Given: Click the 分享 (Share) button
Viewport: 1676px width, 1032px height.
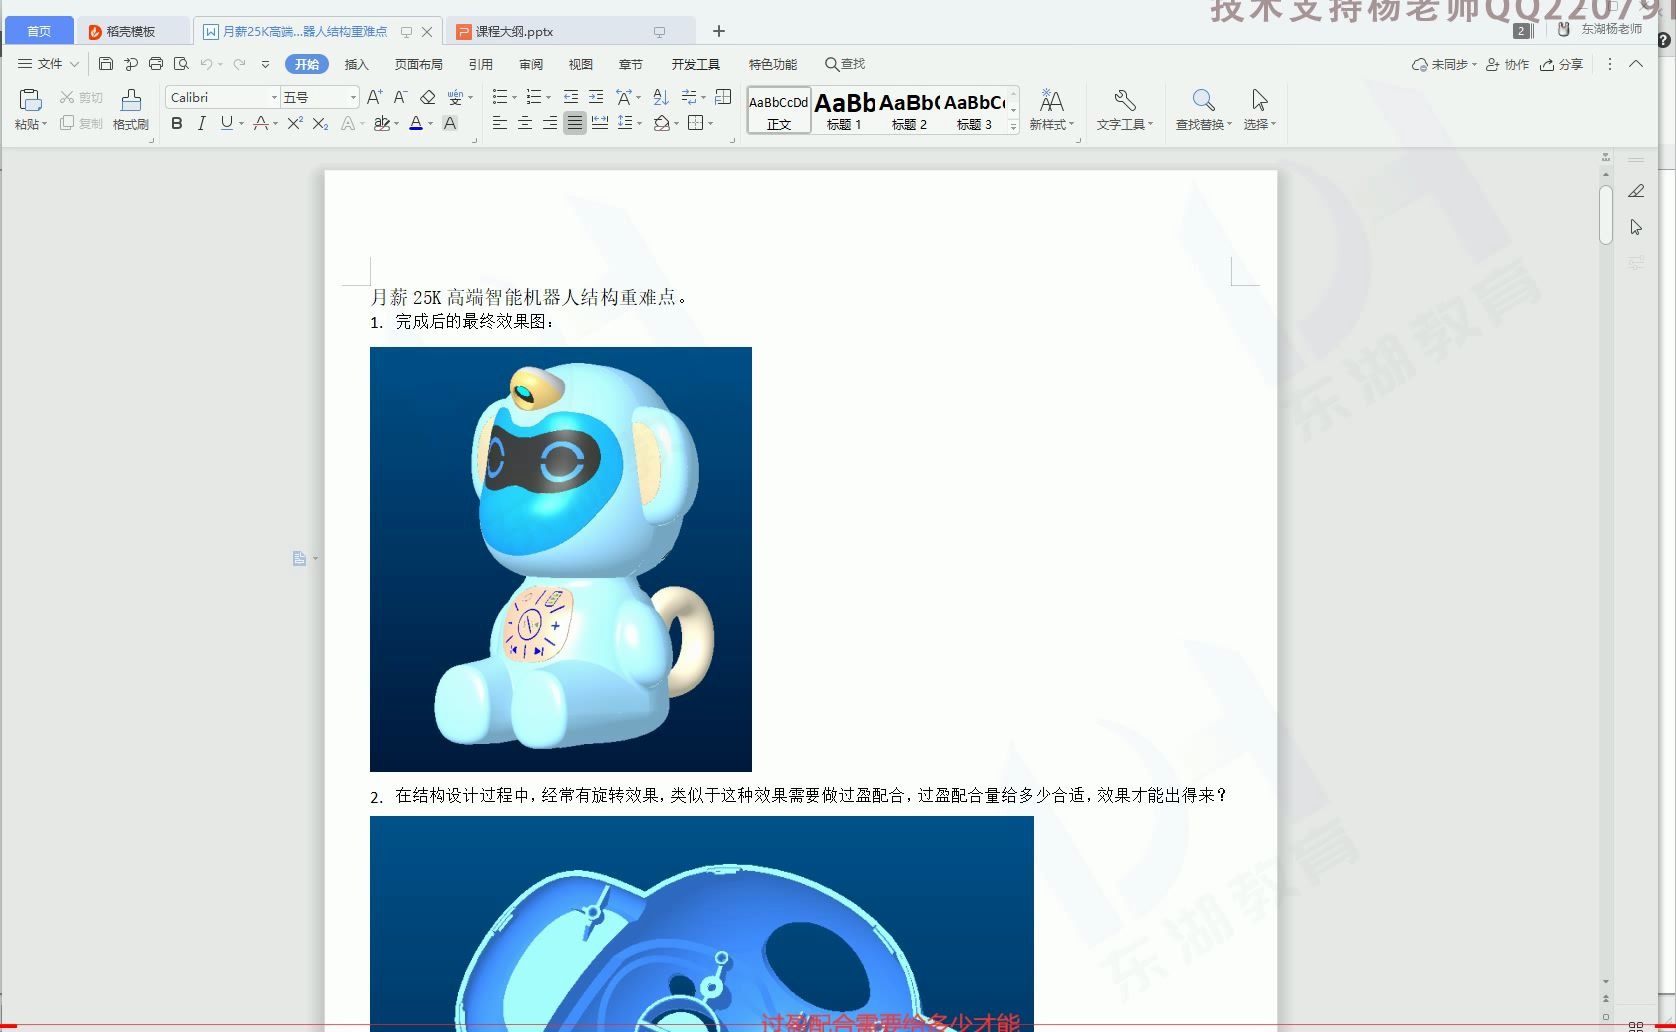Looking at the screenshot, I should 1561,64.
